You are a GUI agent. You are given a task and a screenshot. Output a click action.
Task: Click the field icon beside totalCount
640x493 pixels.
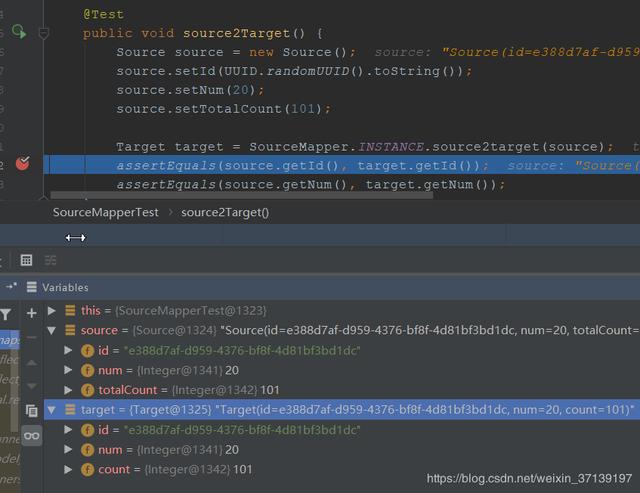pyautogui.click(x=87, y=390)
